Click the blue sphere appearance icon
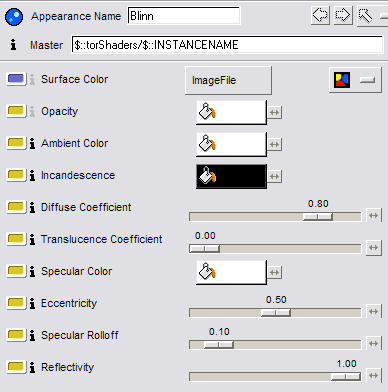Image resolution: width=388 pixels, height=392 pixels. 14,17
